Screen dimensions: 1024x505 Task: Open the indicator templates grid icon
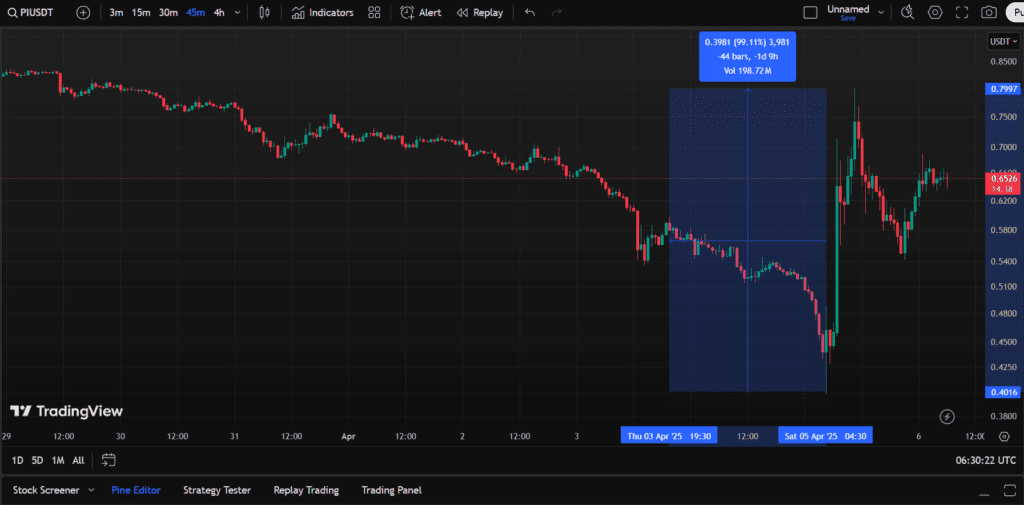pos(374,13)
